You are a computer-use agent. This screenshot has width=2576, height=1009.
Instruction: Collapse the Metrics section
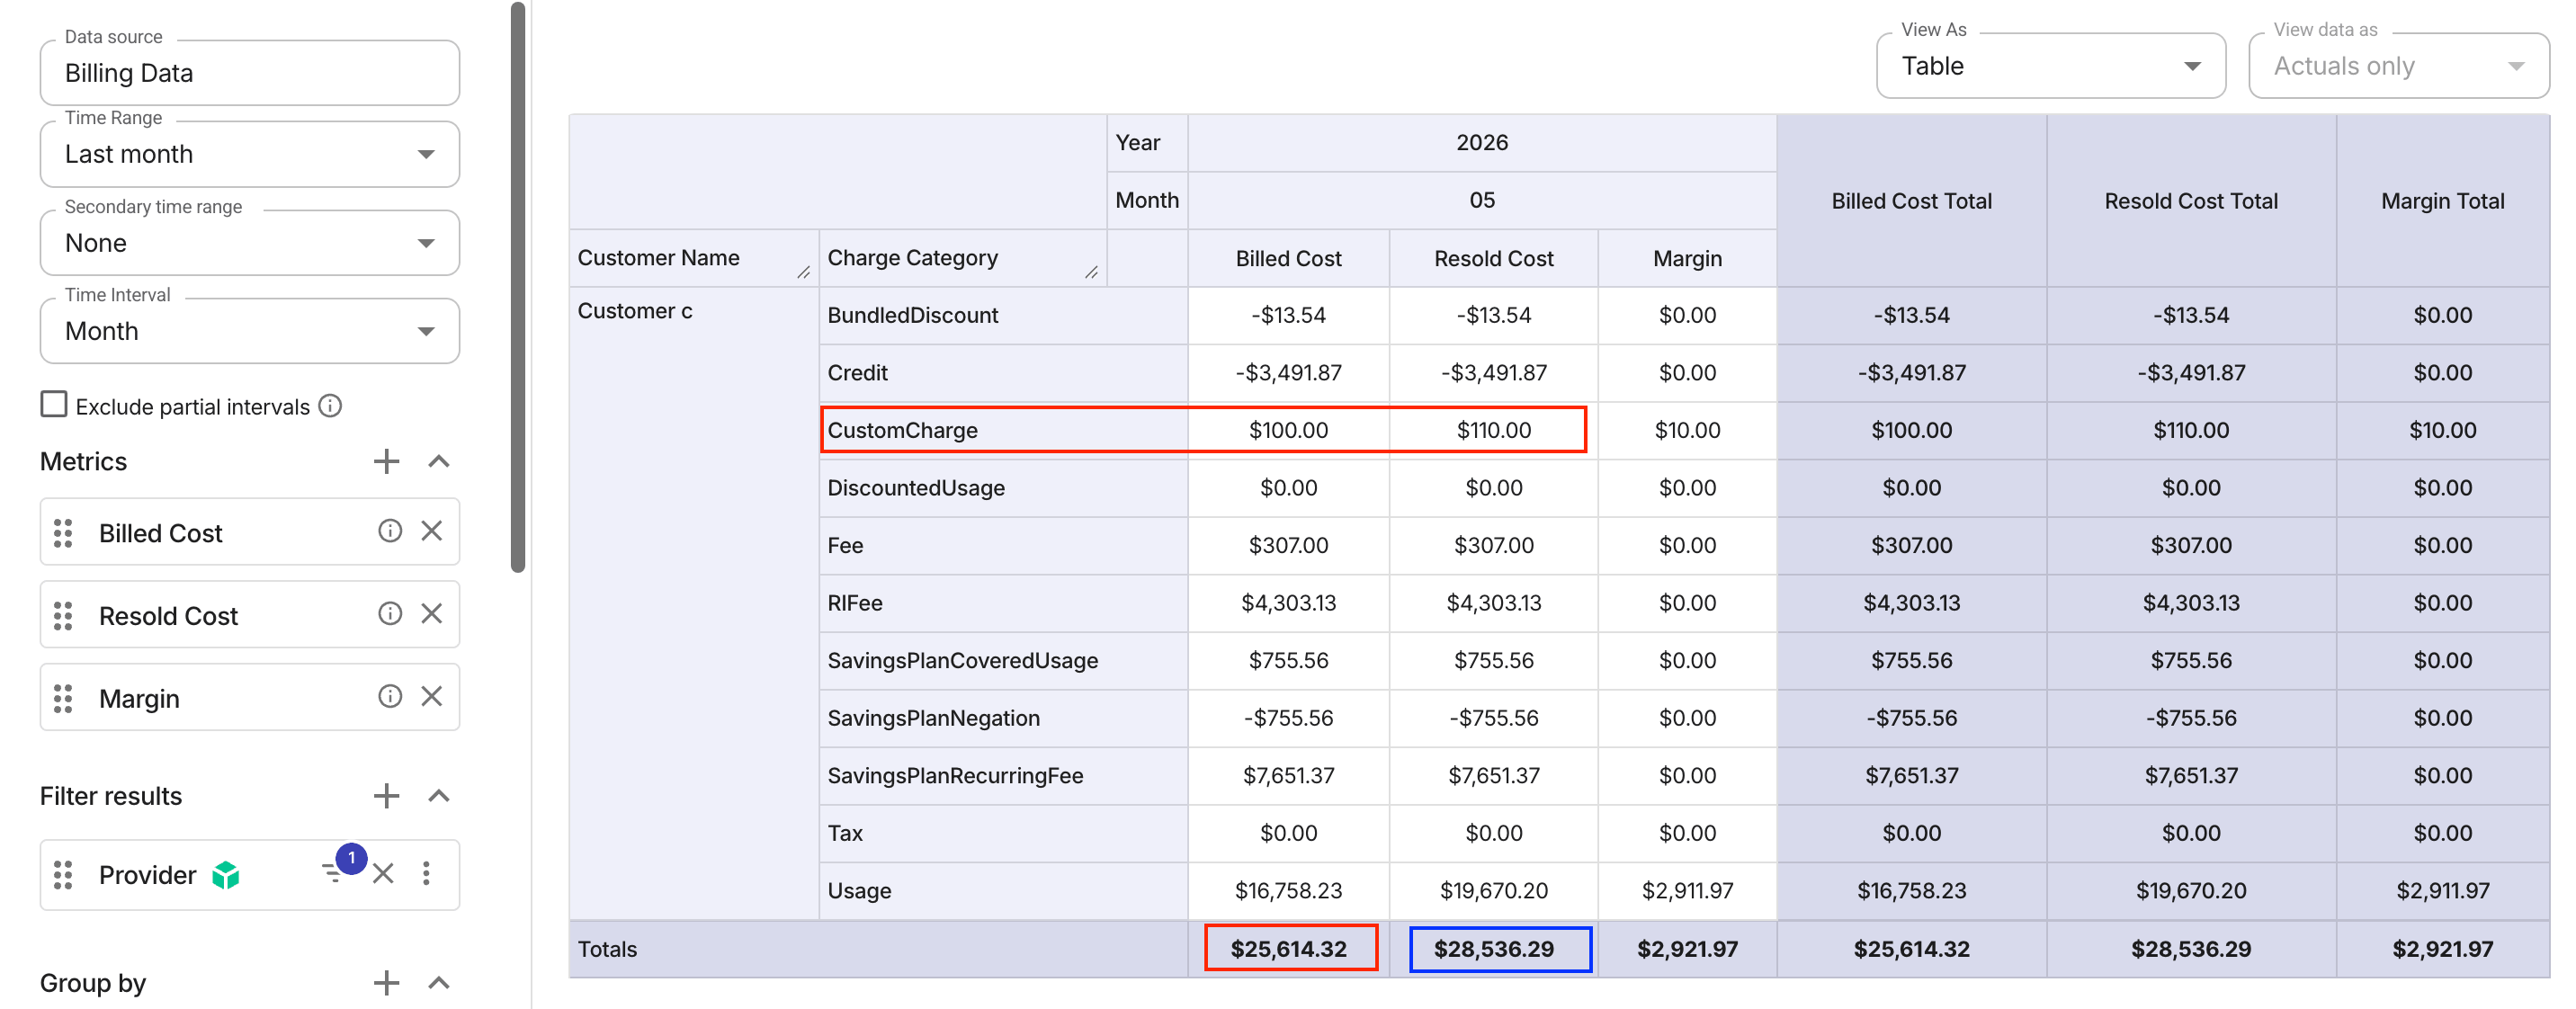(x=438, y=461)
